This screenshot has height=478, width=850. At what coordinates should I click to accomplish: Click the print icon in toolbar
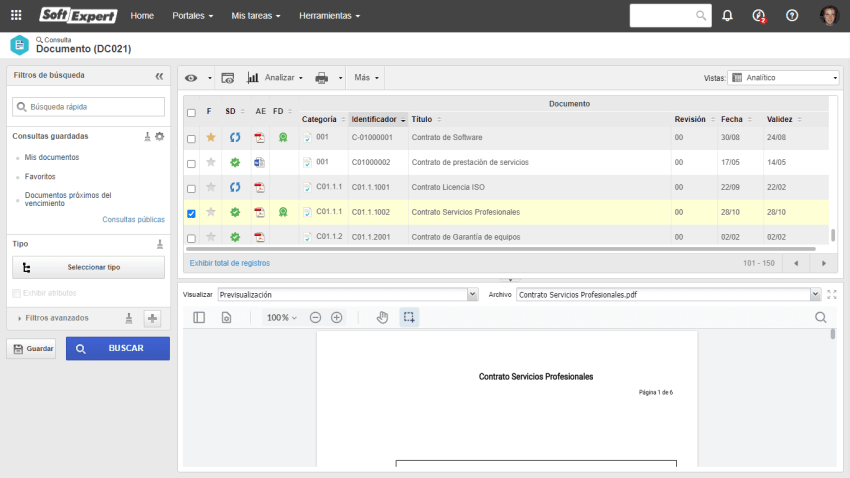tap(322, 77)
